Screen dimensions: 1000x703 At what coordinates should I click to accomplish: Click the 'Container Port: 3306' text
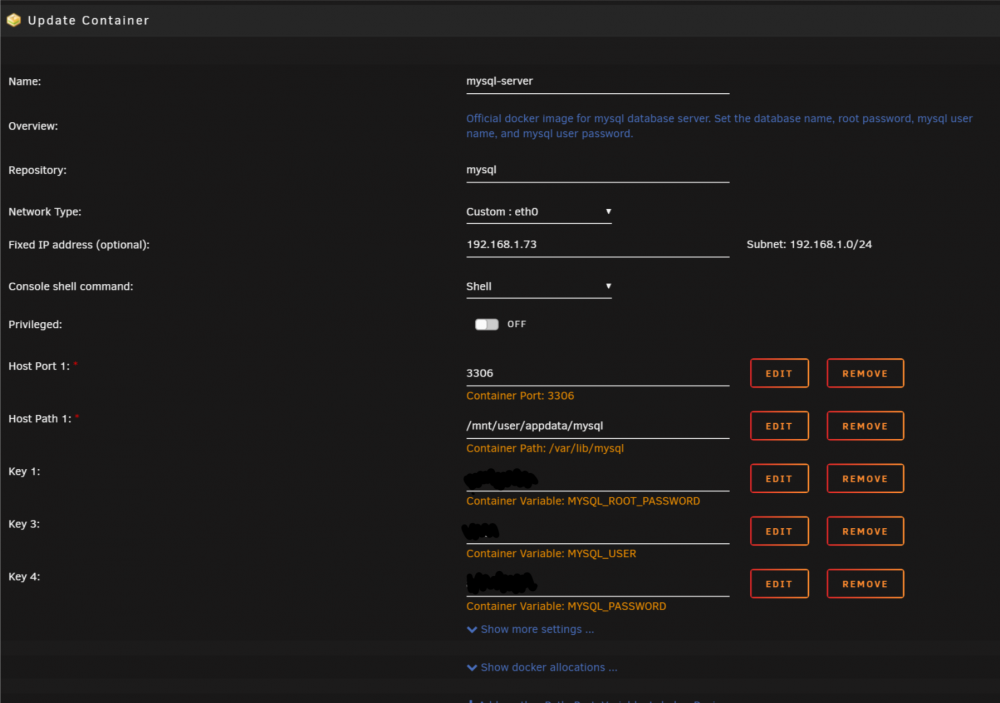point(520,396)
